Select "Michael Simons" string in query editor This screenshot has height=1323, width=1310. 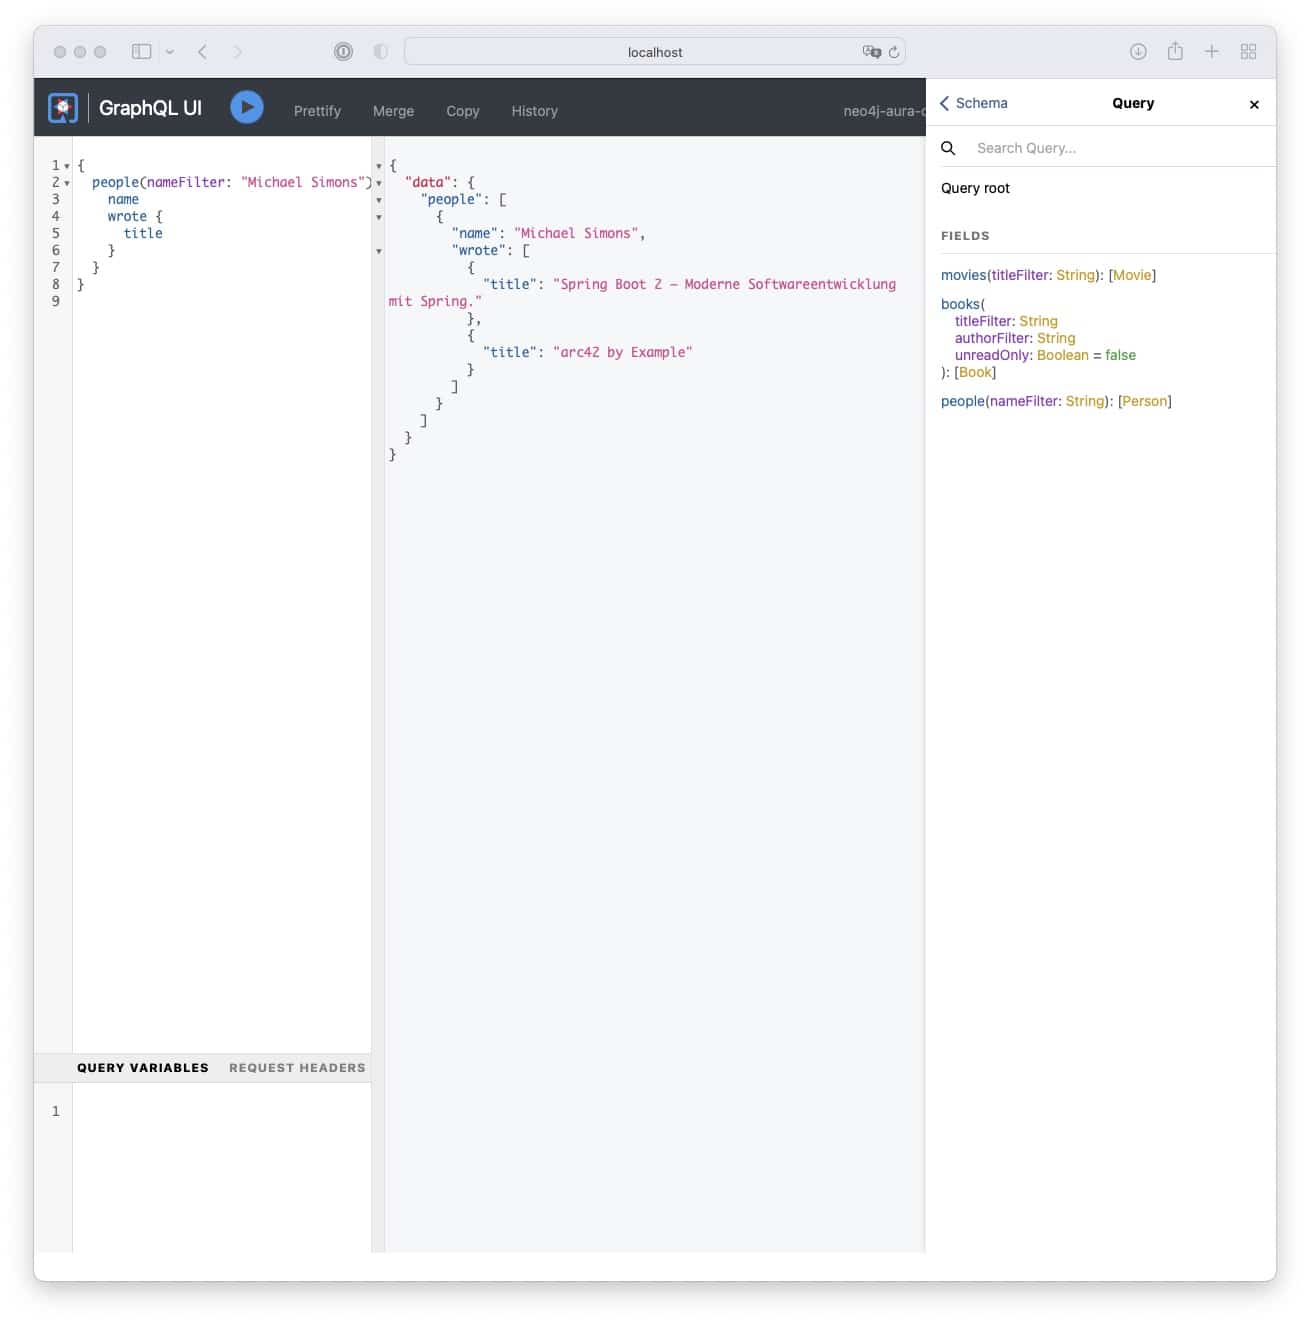[303, 182]
